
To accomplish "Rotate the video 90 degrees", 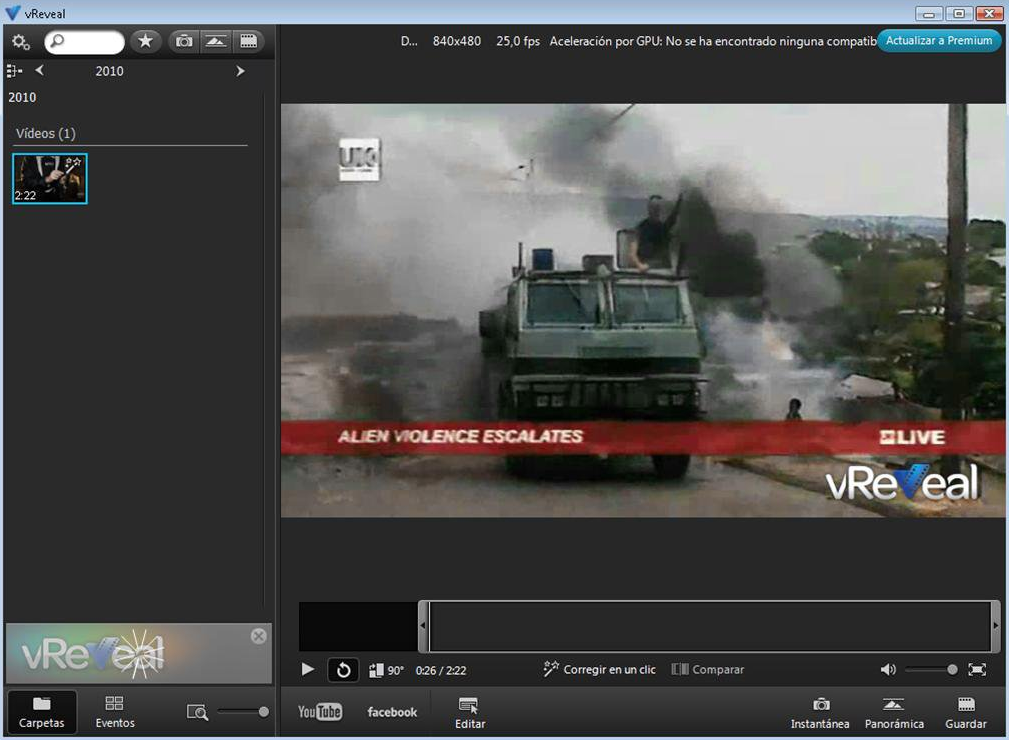I will click(x=386, y=671).
